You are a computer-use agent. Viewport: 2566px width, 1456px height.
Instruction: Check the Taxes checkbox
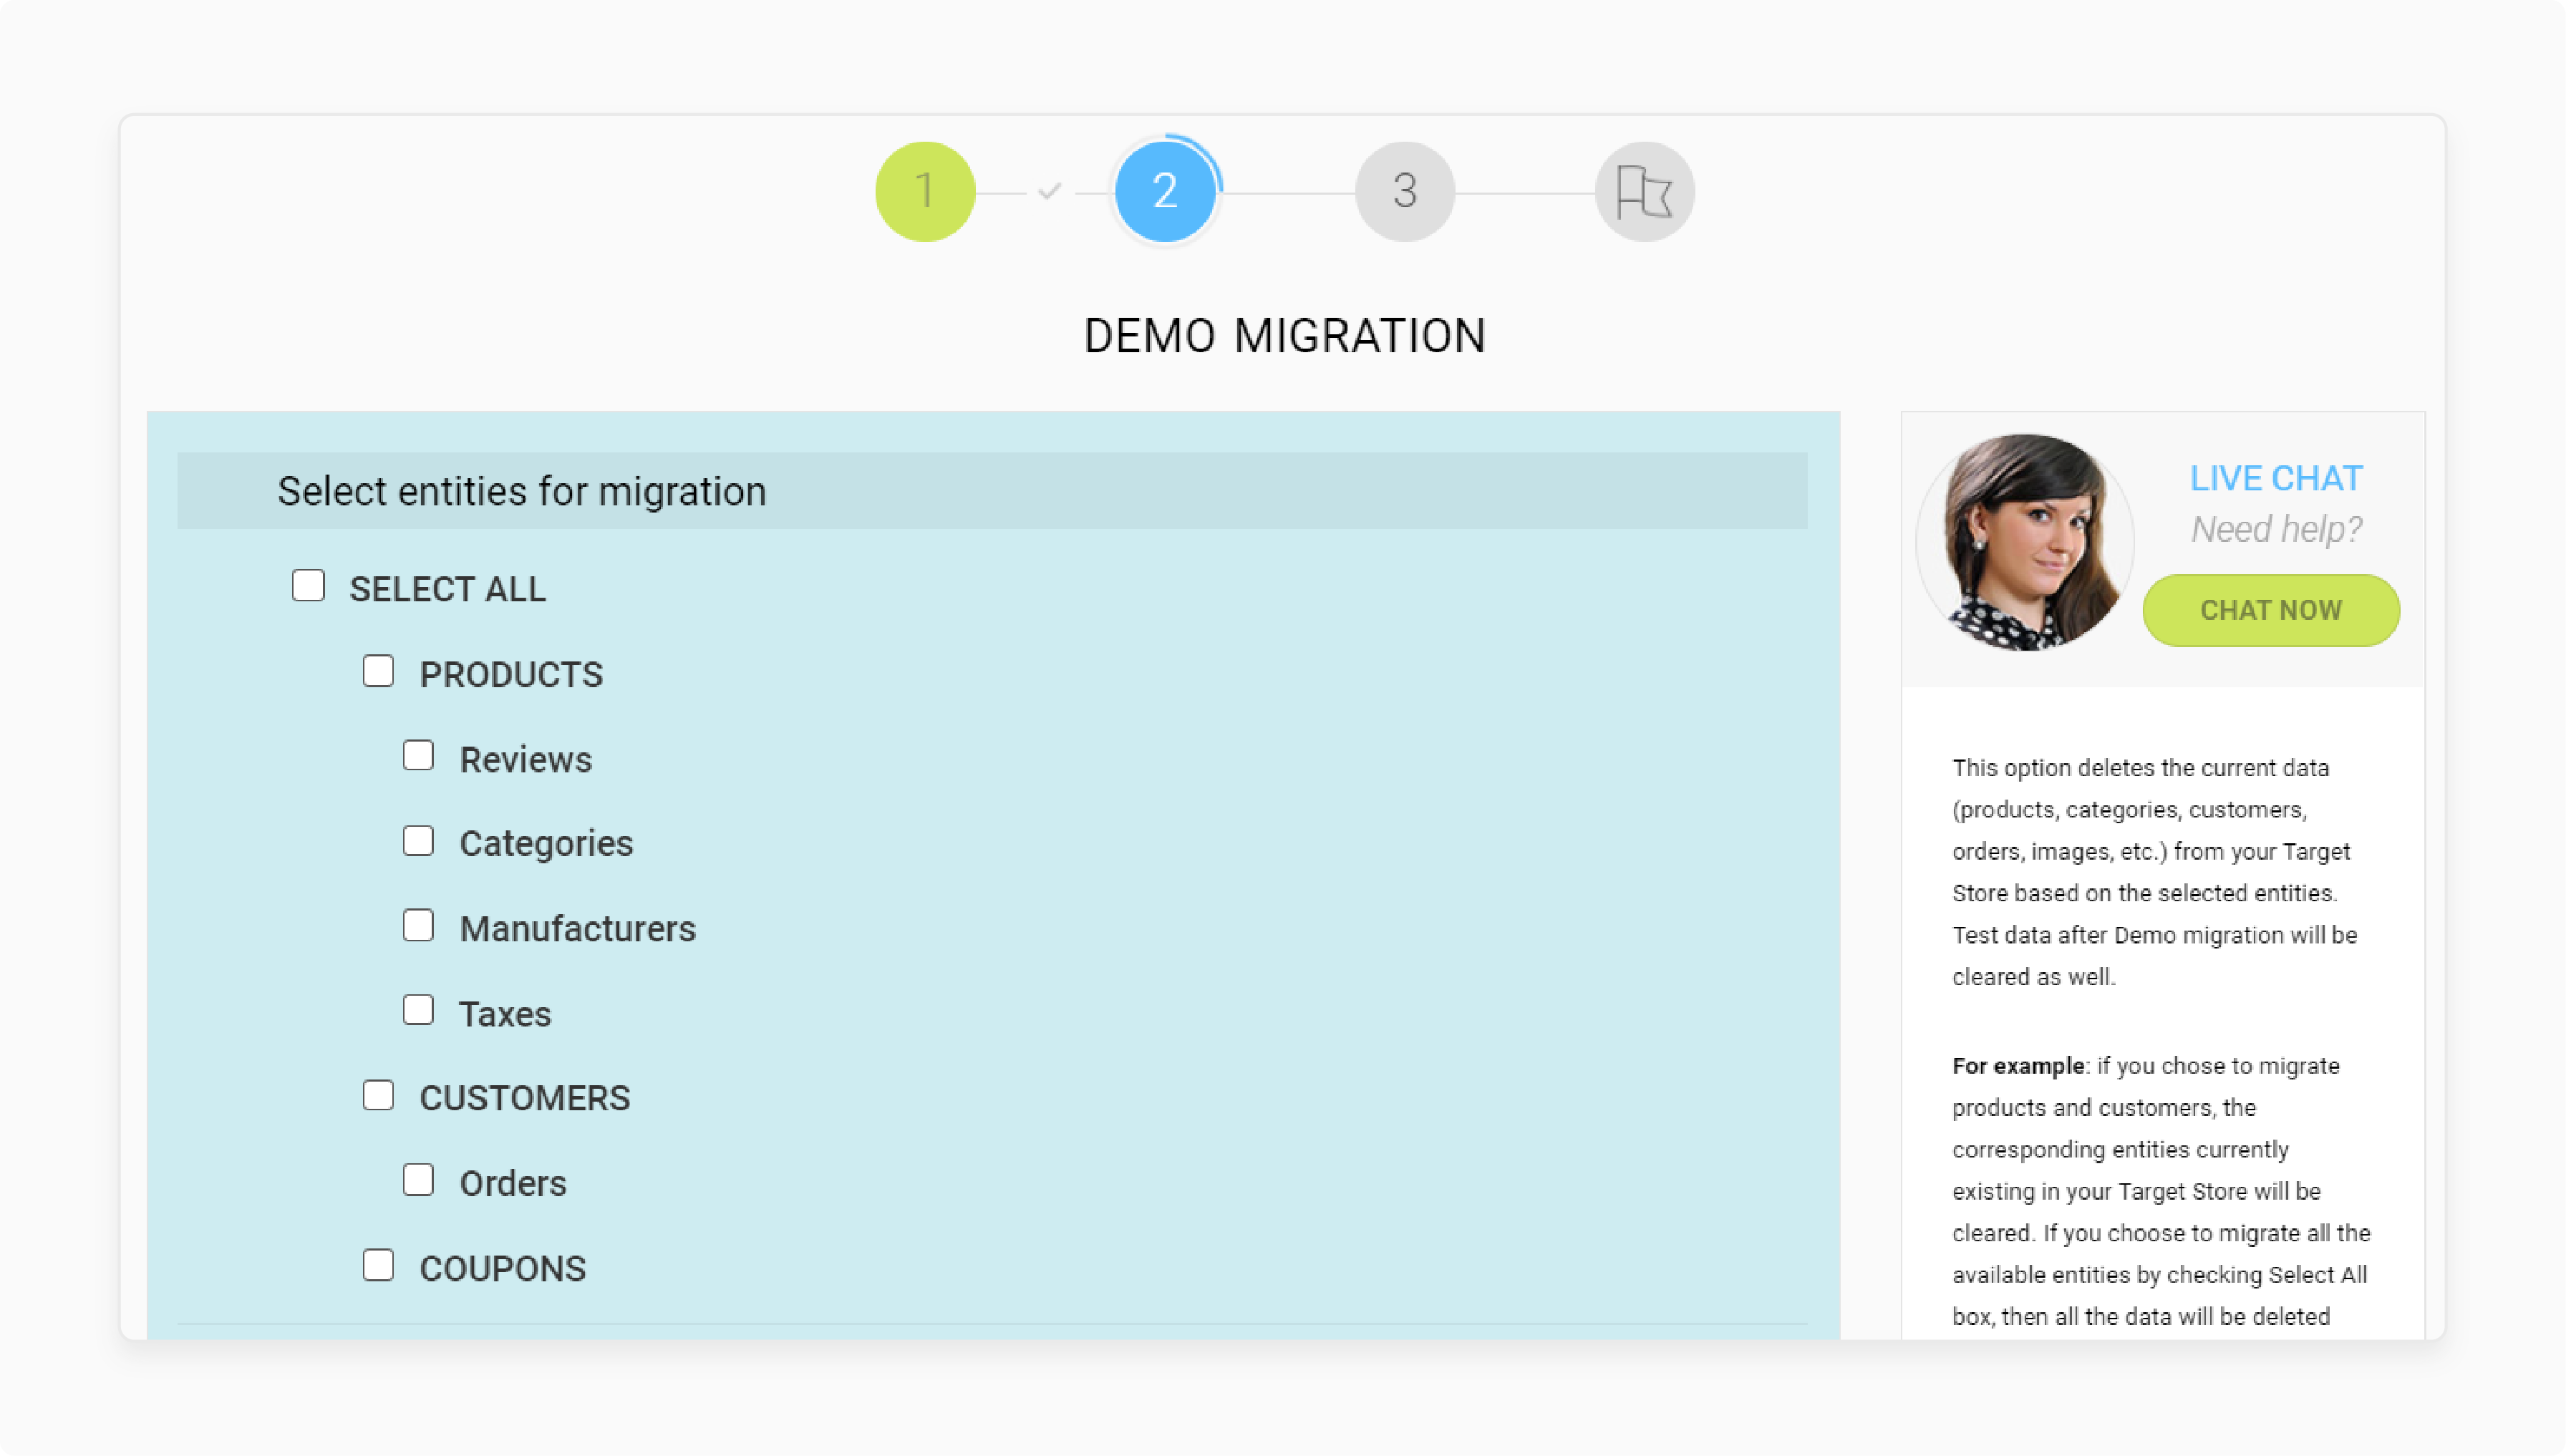click(418, 1010)
